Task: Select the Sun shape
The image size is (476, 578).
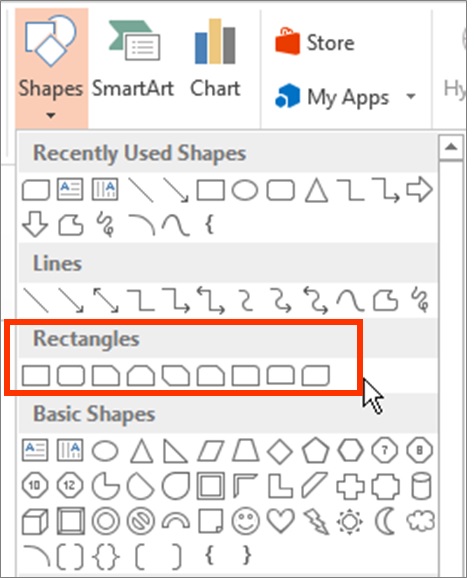Action: (350, 521)
